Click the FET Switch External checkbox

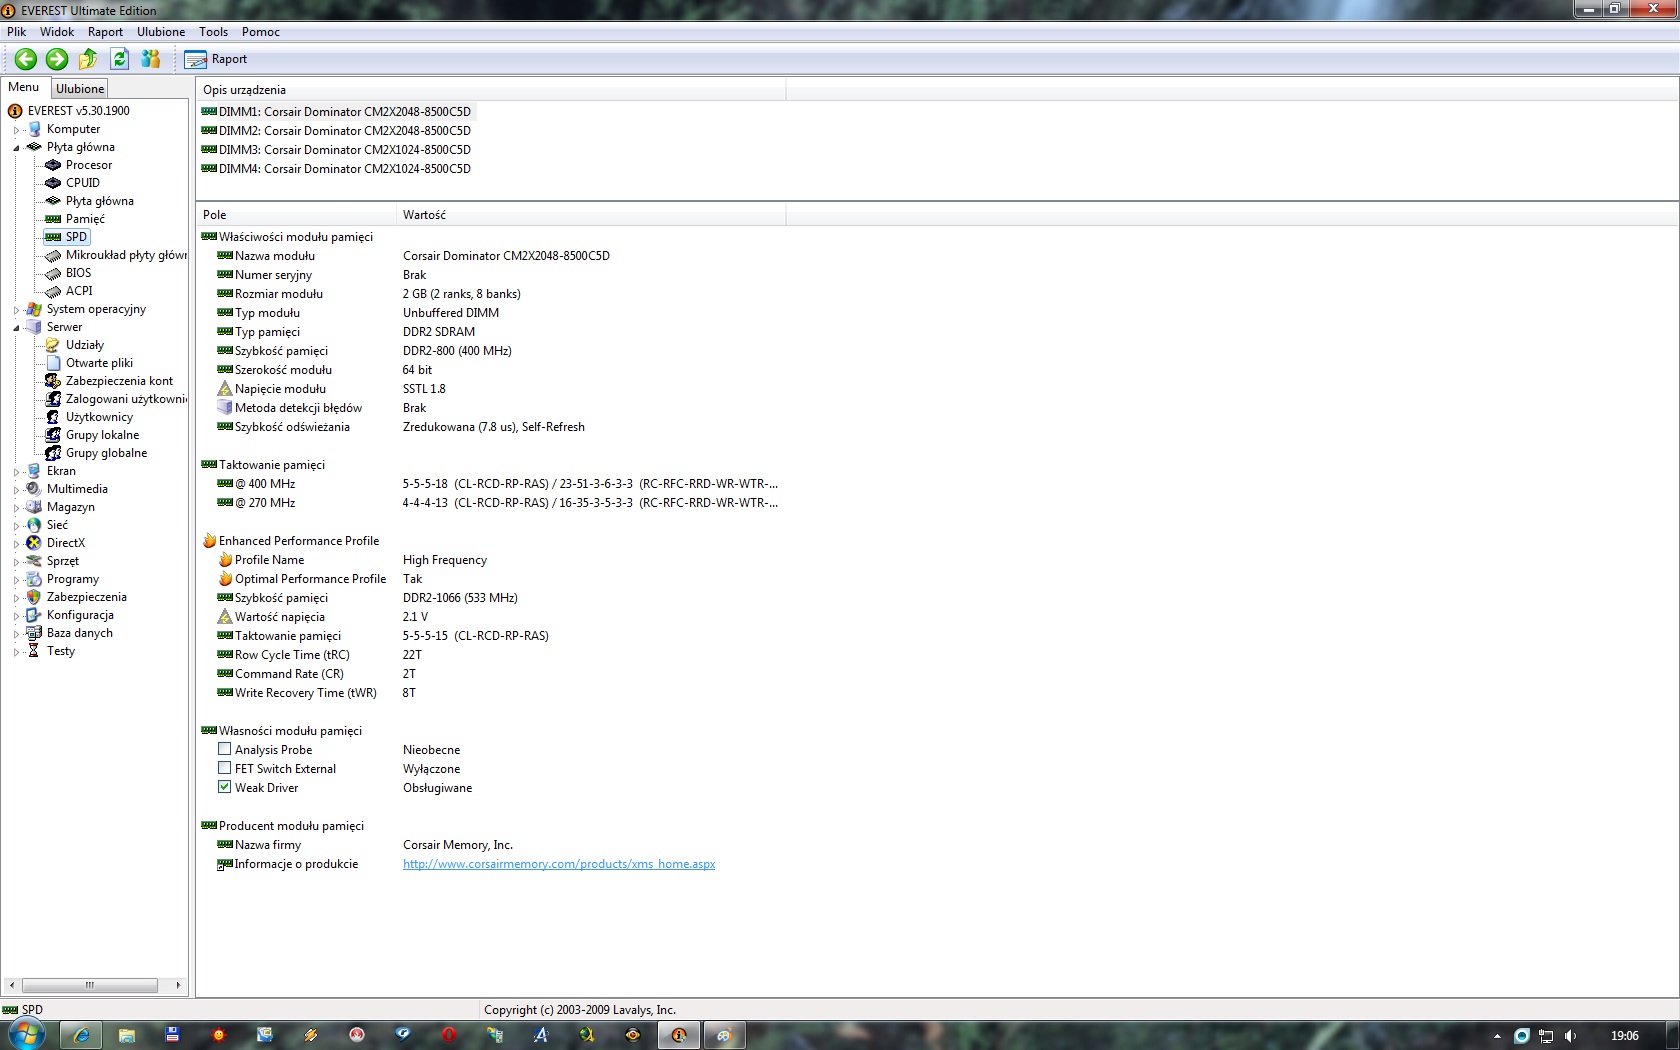point(225,768)
